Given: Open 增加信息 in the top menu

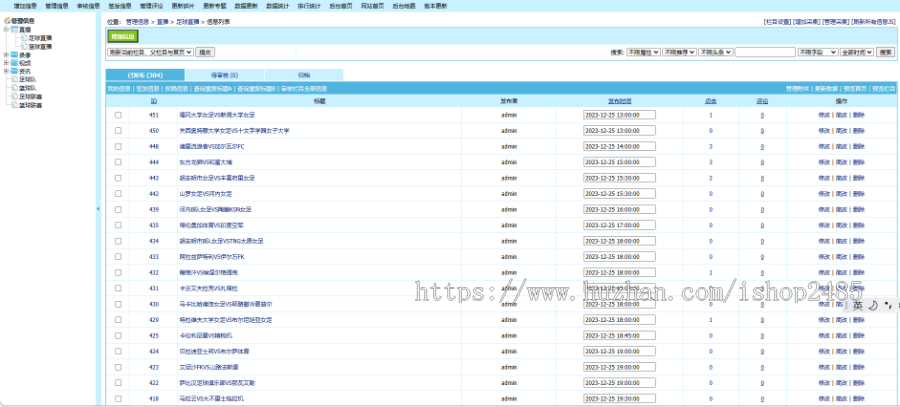Looking at the screenshot, I should (25, 6).
